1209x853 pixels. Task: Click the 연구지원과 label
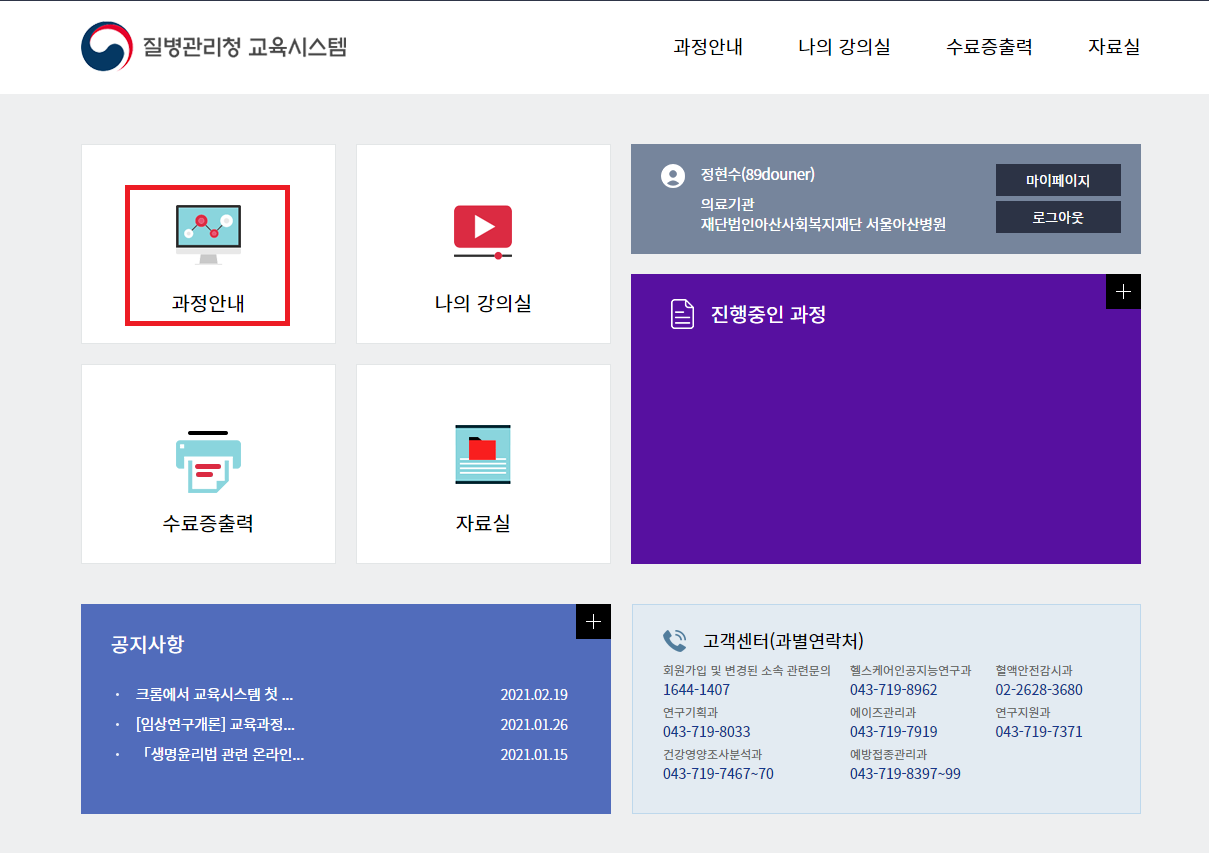1023,713
